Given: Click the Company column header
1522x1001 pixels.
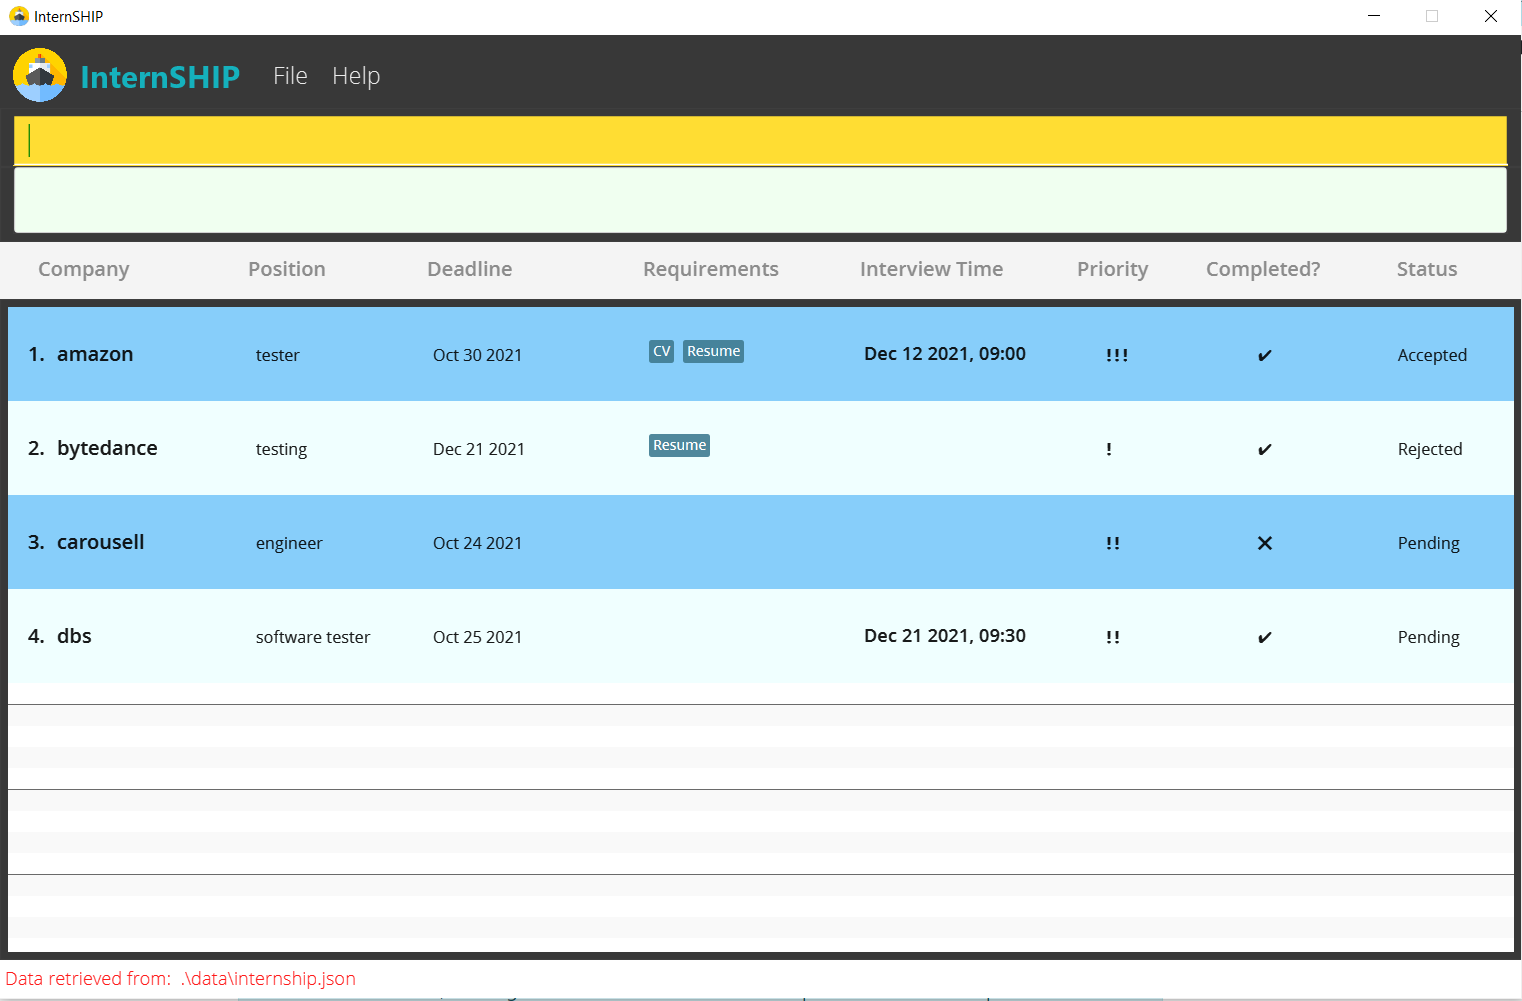Looking at the screenshot, I should point(84,269).
